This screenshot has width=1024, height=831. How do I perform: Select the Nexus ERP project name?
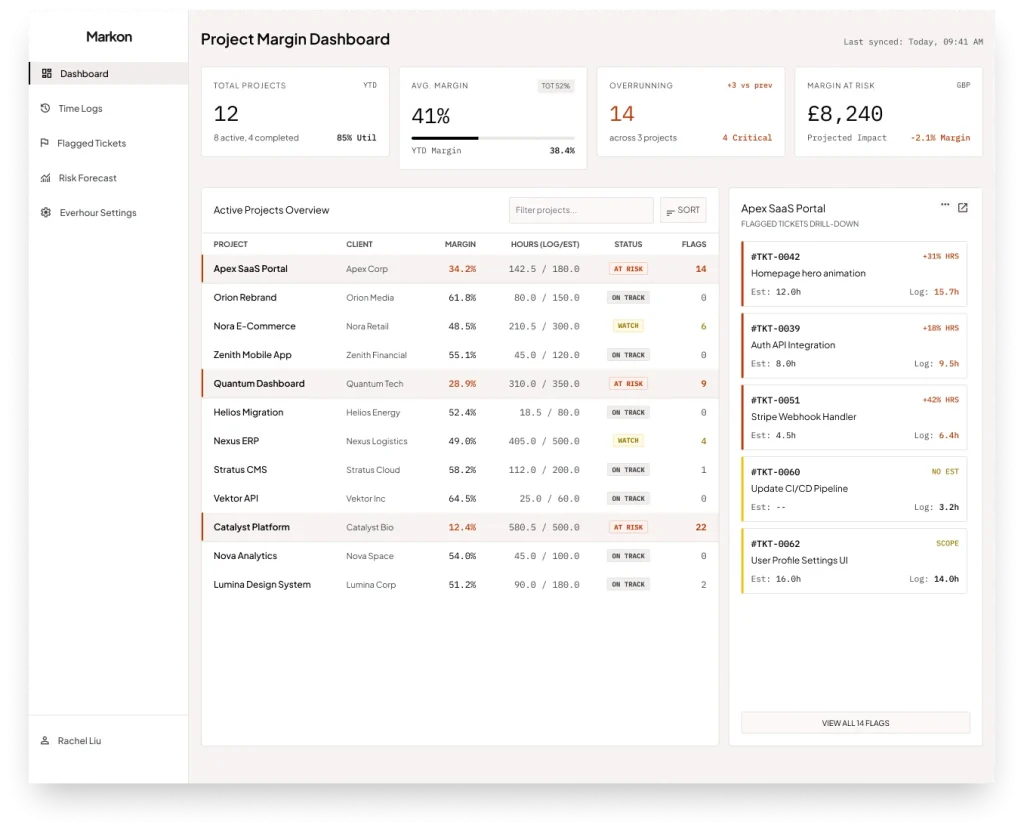tap(236, 441)
